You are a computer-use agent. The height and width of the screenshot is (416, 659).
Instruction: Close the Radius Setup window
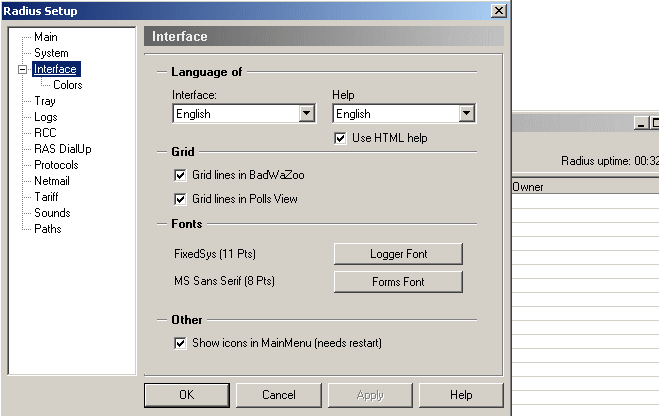click(x=498, y=11)
